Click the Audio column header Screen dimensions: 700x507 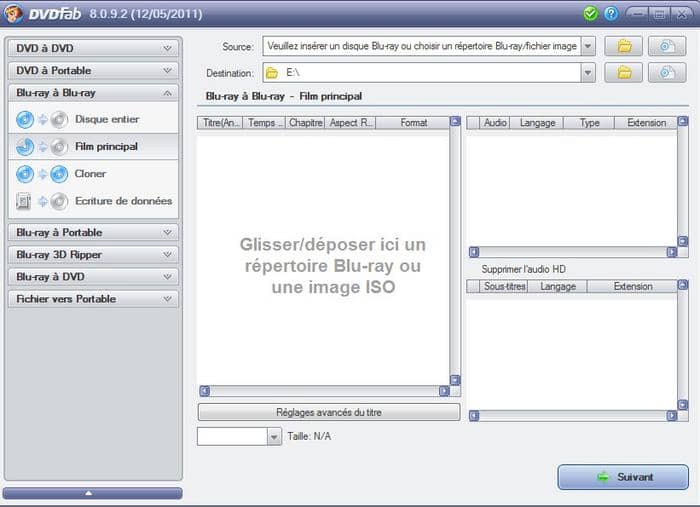pos(494,123)
